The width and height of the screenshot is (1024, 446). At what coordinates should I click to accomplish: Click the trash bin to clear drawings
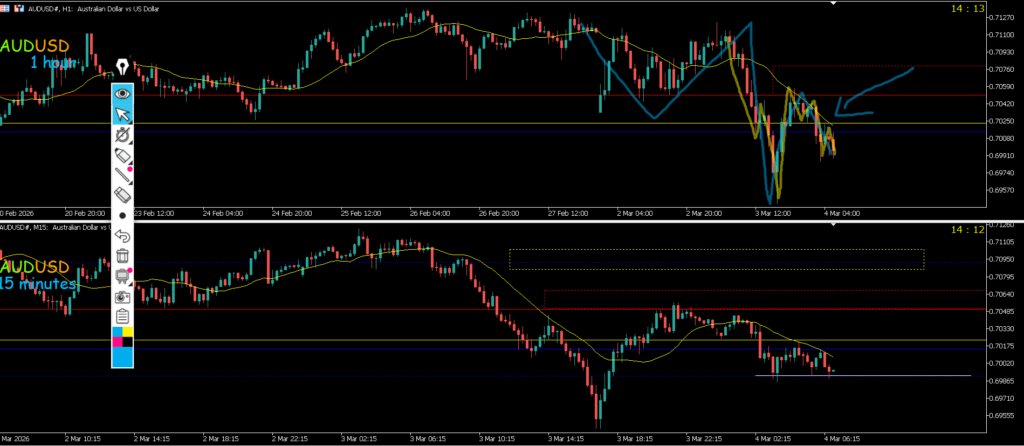(122, 256)
